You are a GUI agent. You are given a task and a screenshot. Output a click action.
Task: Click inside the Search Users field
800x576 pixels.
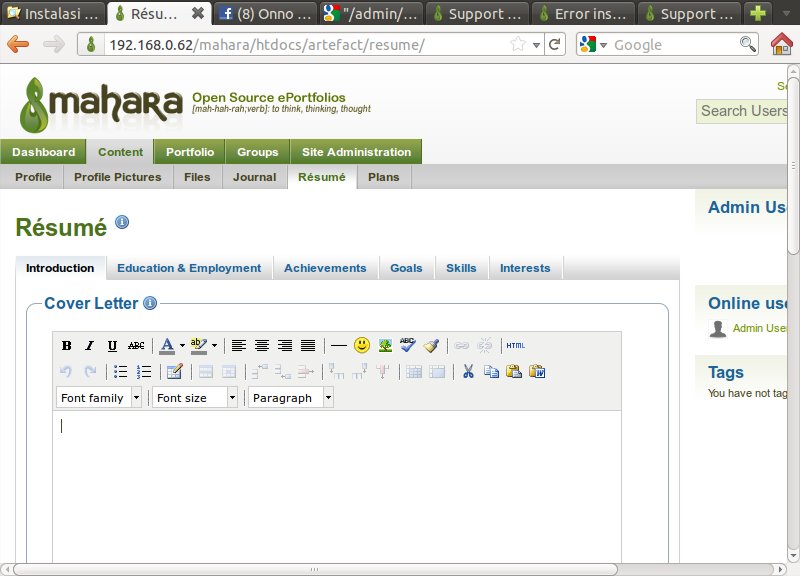(x=745, y=111)
